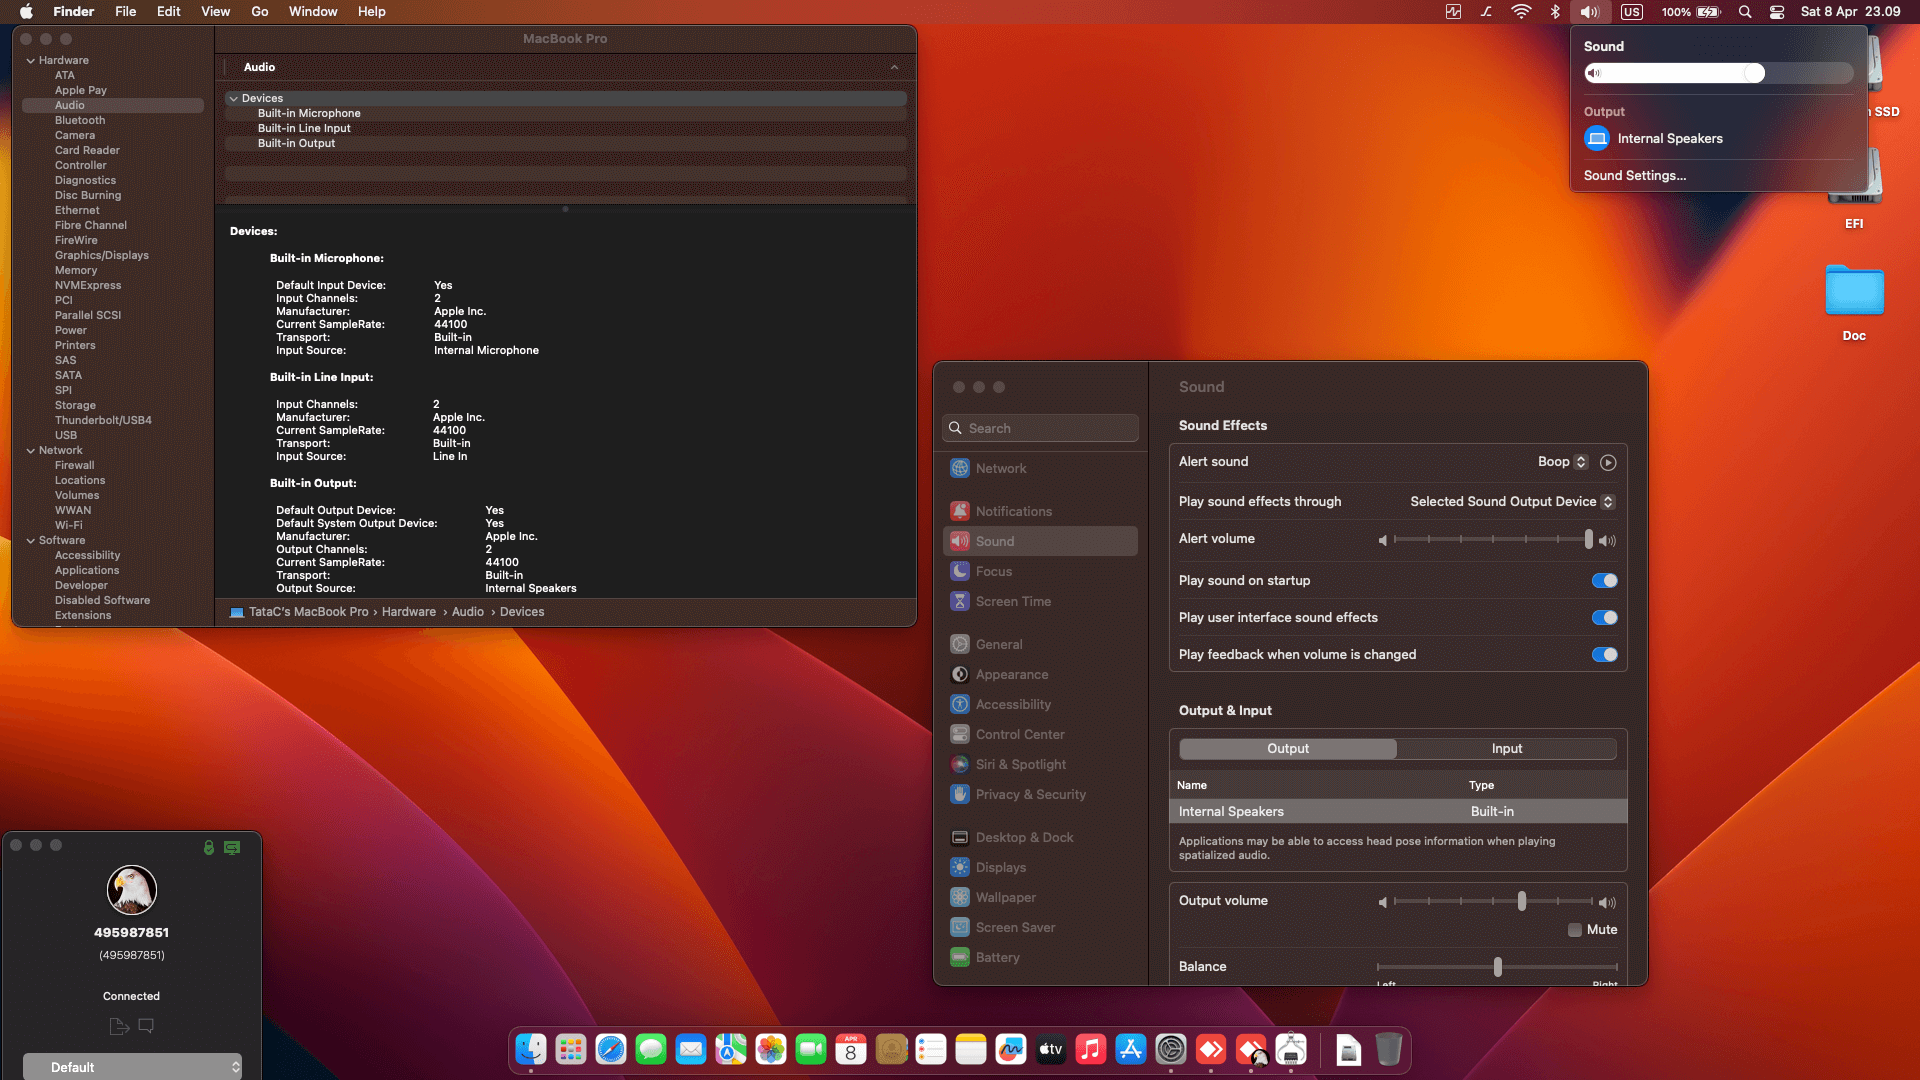Open the Freeform app in the Dock
This screenshot has height=1080, width=1920.
pos(1011,1049)
